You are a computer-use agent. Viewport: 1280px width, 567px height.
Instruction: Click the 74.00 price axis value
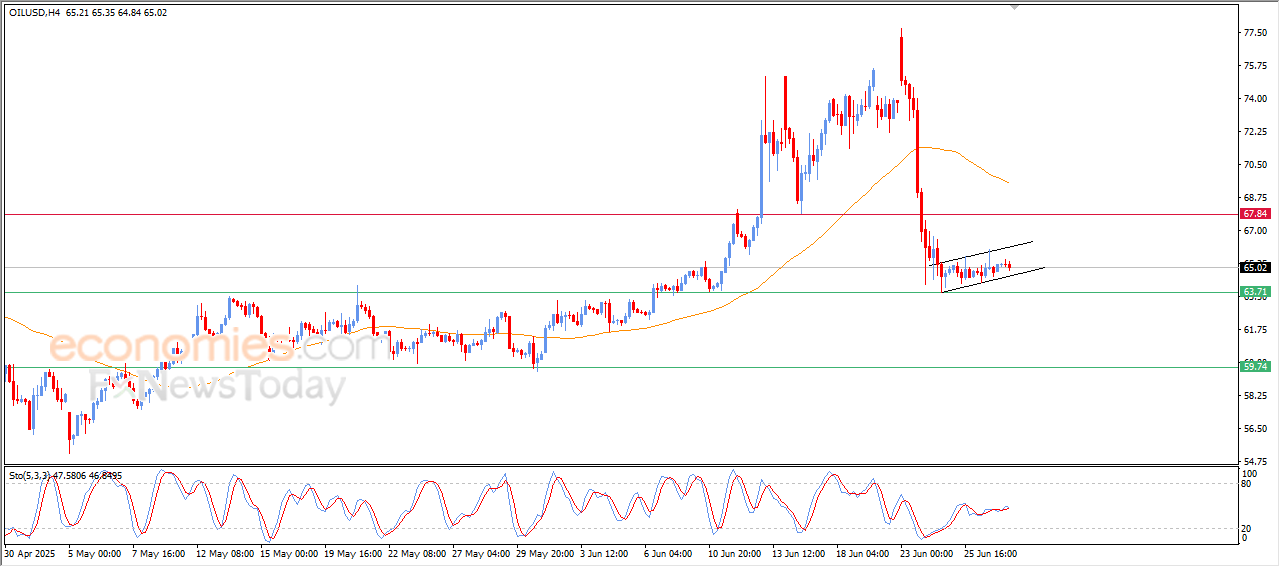tap(1256, 99)
